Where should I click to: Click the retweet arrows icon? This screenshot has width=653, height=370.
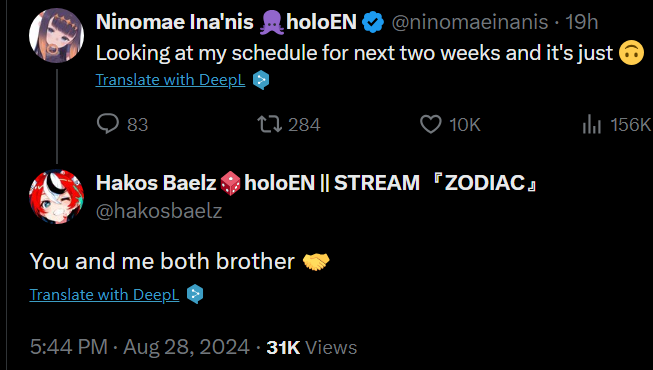(269, 124)
